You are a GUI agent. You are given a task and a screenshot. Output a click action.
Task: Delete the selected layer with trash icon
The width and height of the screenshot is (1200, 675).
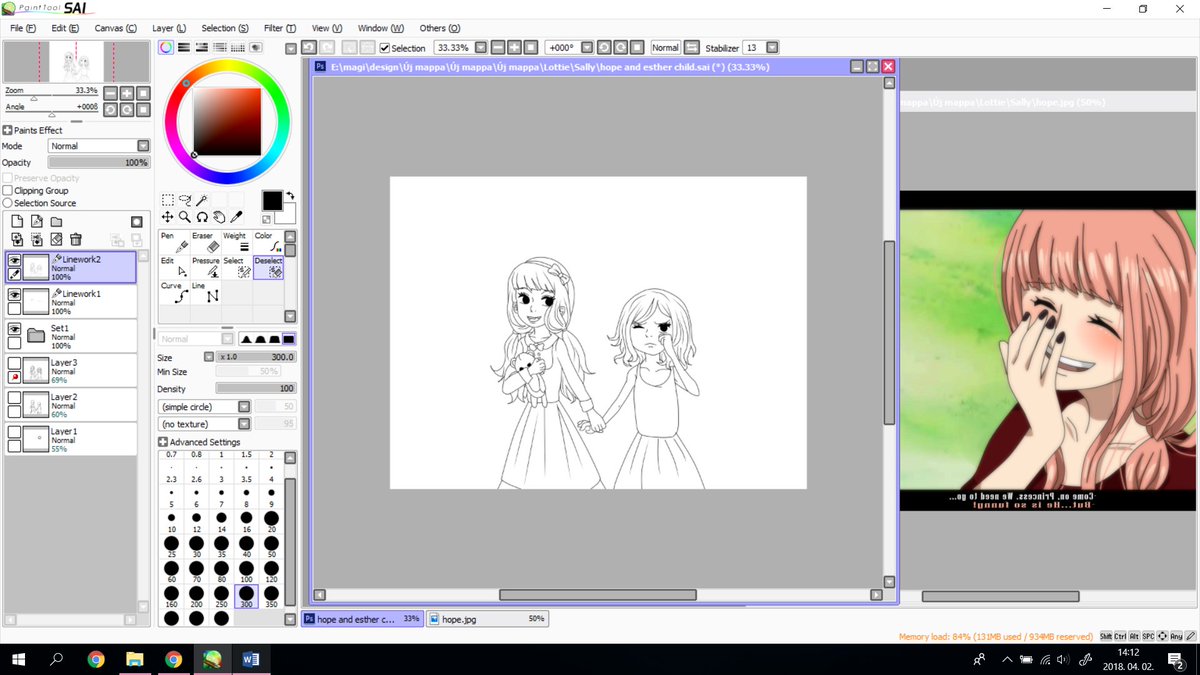click(76, 239)
